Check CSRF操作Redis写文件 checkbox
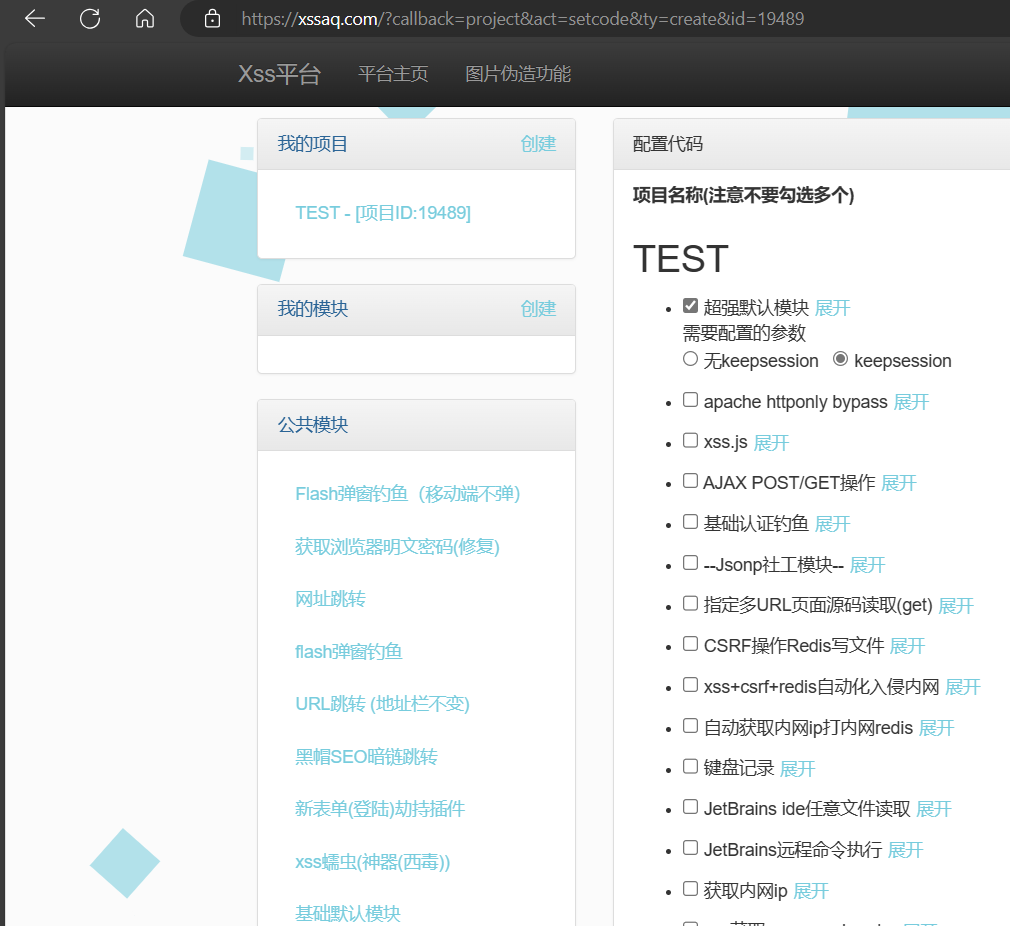Image resolution: width=1010 pixels, height=926 pixels. (x=690, y=644)
